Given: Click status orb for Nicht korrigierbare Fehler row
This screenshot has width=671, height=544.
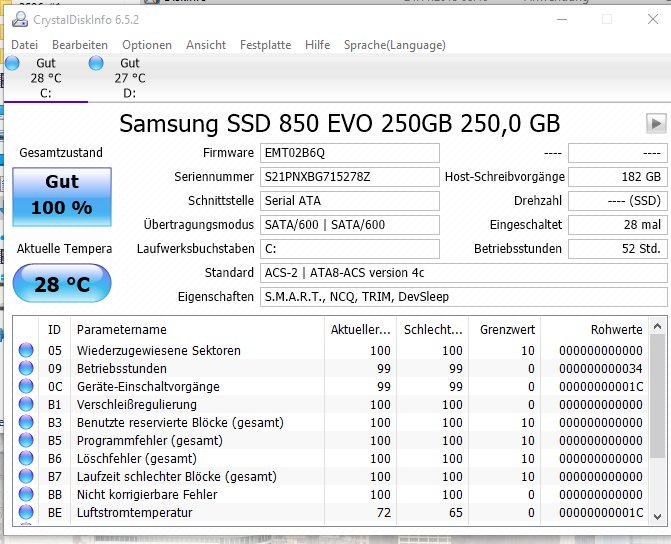Looking at the screenshot, I should (26, 494).
